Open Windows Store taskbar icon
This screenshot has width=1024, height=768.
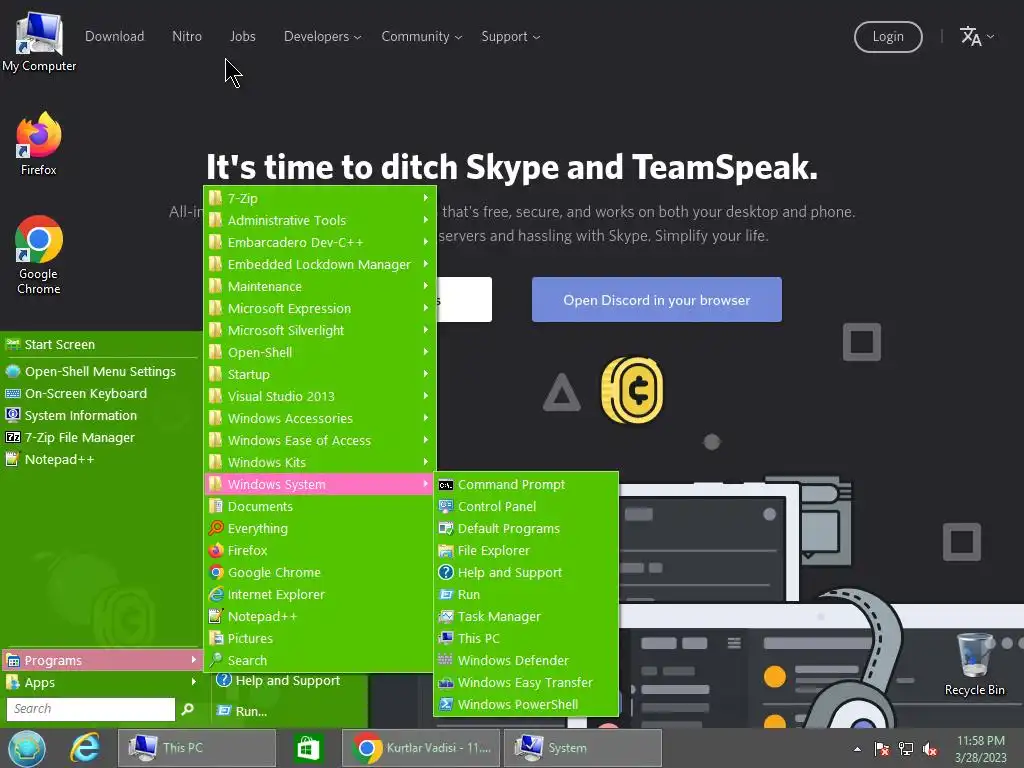[308, 748]
